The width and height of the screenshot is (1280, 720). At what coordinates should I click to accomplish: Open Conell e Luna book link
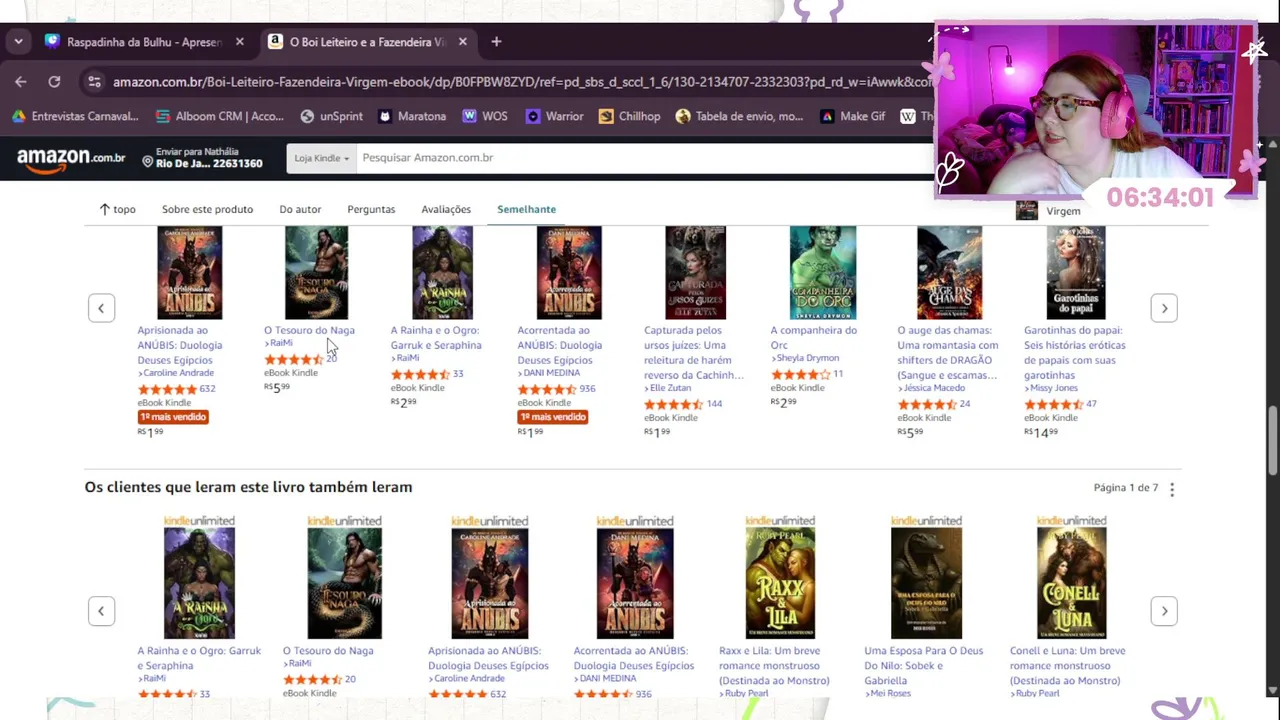point(1067,665)
